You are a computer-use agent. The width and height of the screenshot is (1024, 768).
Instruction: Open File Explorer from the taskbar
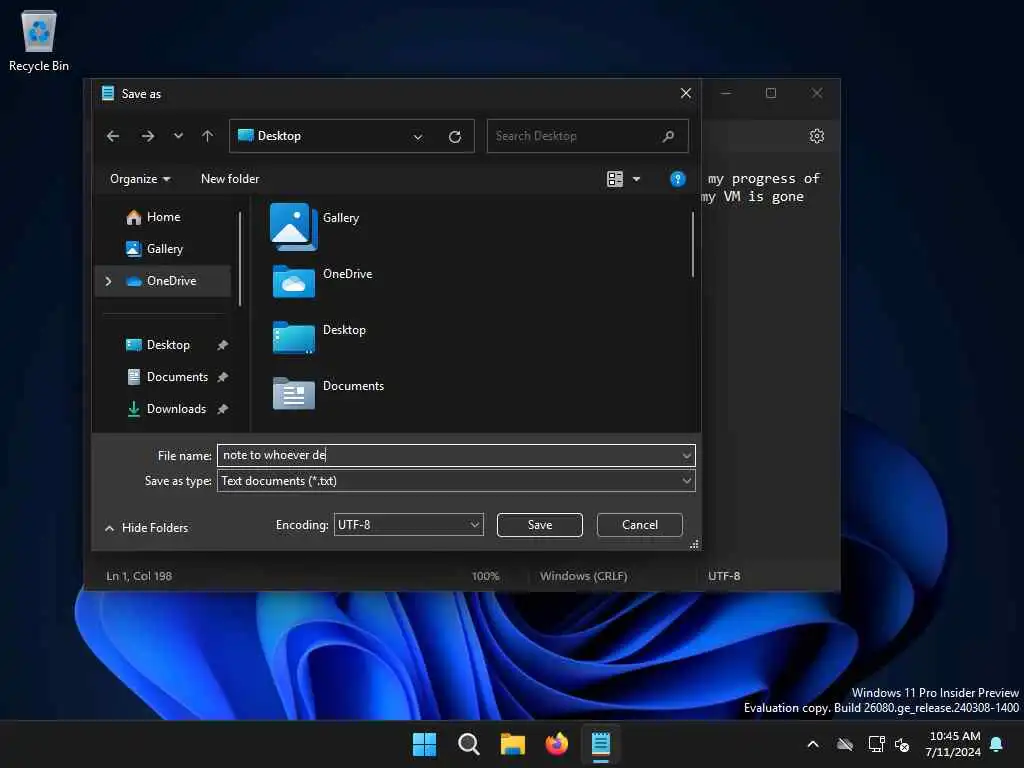[x=513, y=744]
